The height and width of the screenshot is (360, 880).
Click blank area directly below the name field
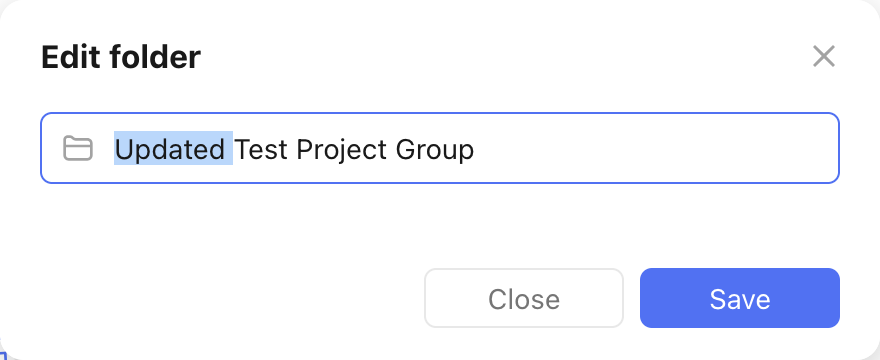[x=440, y=222]
